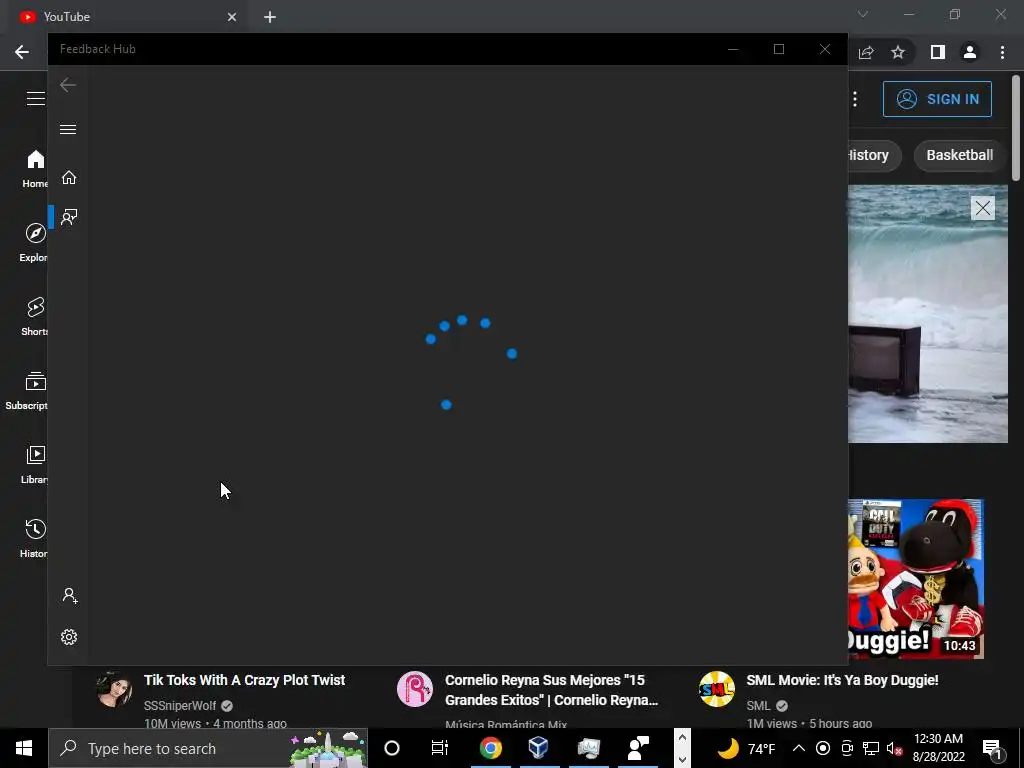Screen dimensions: 1024x768
Task: Open Feedback Hub settings gear
Action: pyautogui.click(x=69, y=637)
